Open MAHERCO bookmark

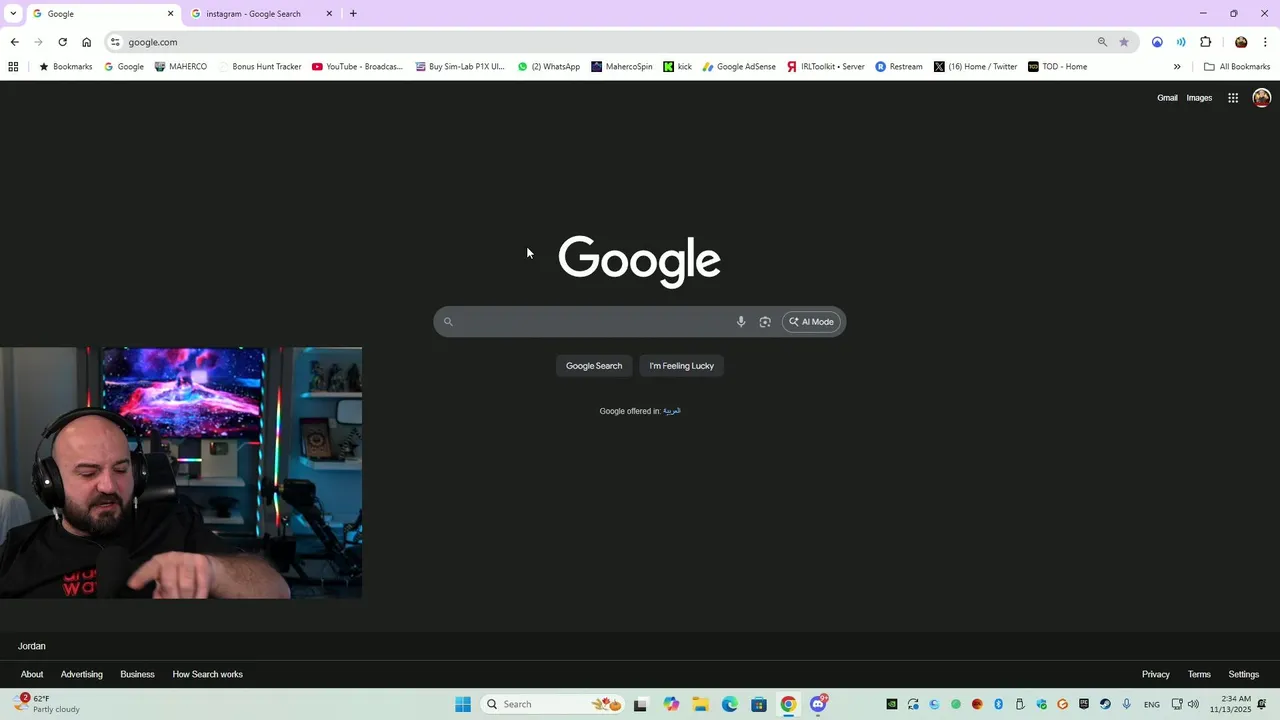[x=181, y=67]
